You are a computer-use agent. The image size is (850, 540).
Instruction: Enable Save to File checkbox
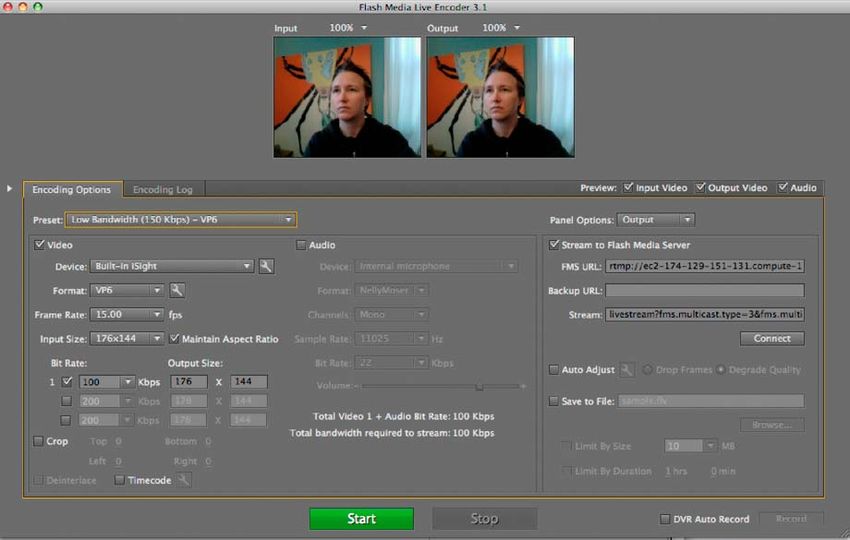553,401
